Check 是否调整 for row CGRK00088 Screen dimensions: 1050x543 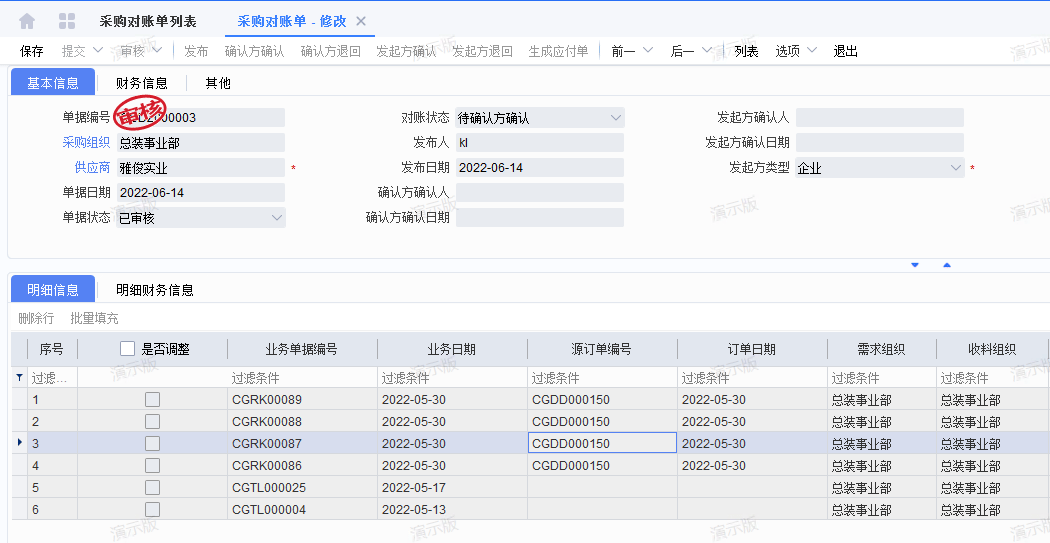tap(153, 422)
